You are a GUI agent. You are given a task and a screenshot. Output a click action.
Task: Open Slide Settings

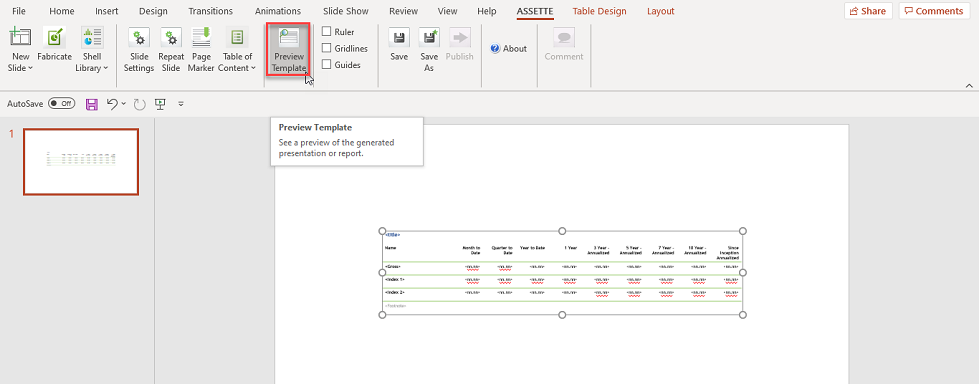click(139, 50)
